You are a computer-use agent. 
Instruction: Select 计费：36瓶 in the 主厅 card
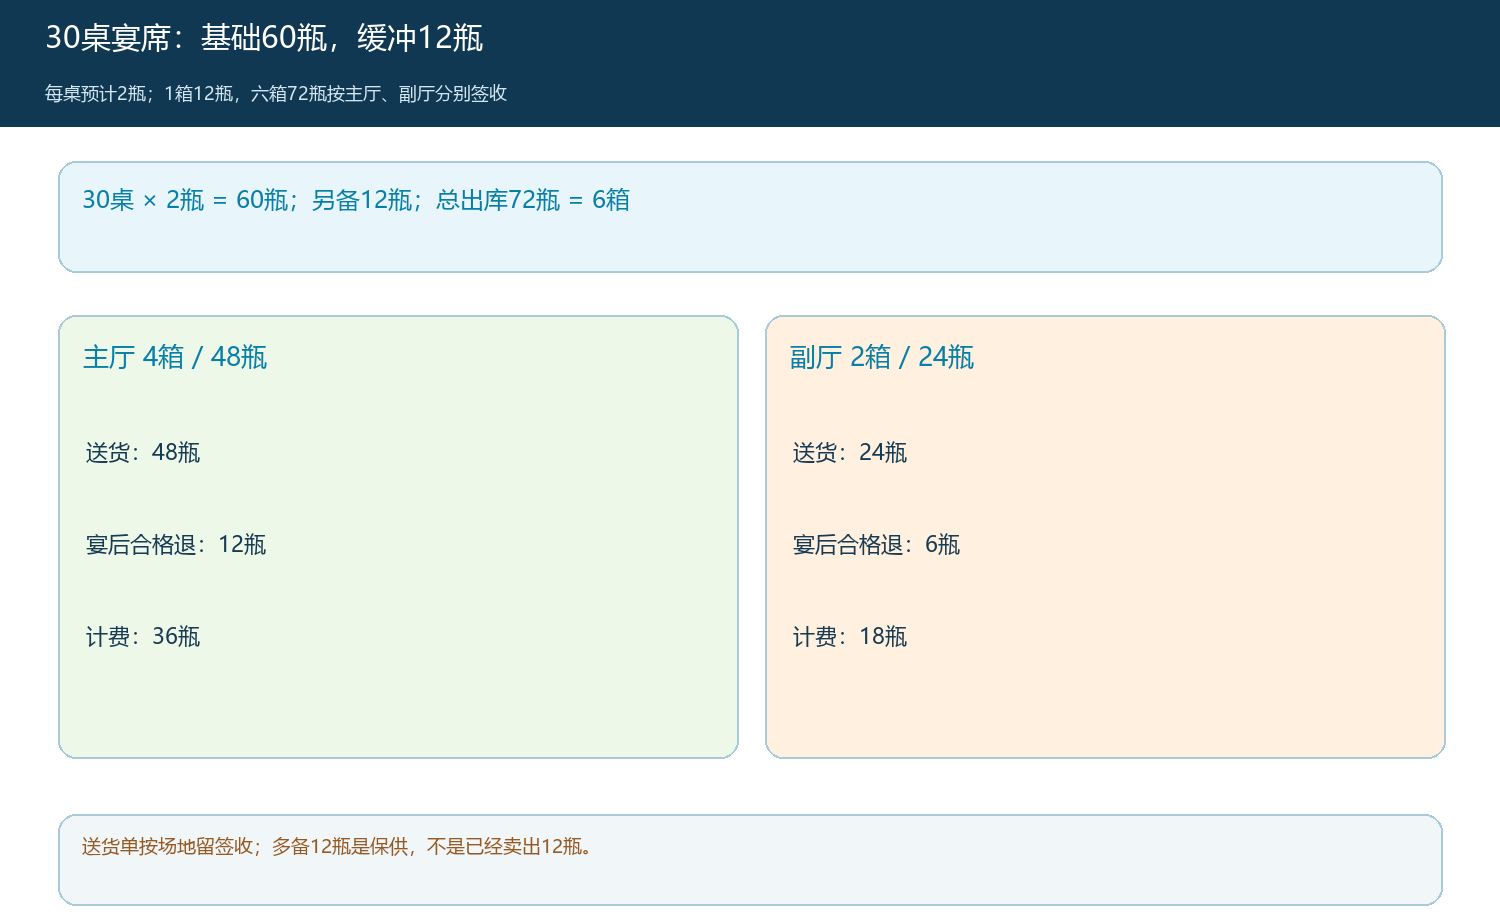click(x=143, y=637)
